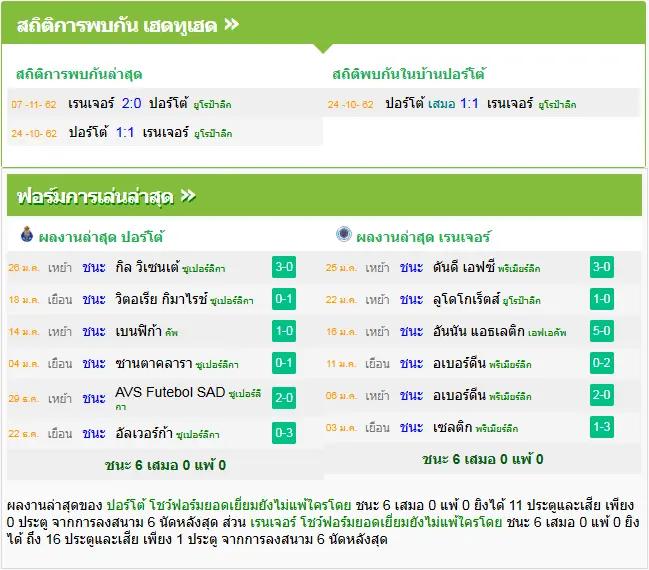Click the 2-0 badge for อเบอร์ดีน home match
Image resolution: width=649 pixels, height=570 pixels.
[x=602, y=395]
